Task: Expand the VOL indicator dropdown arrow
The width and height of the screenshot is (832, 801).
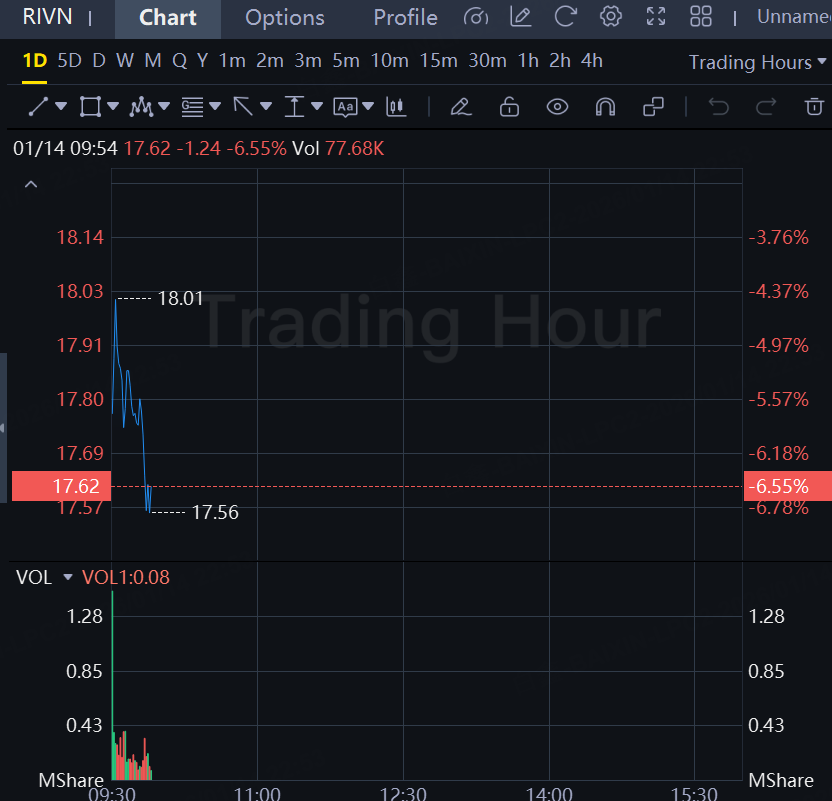Action: tap(68, 577)
